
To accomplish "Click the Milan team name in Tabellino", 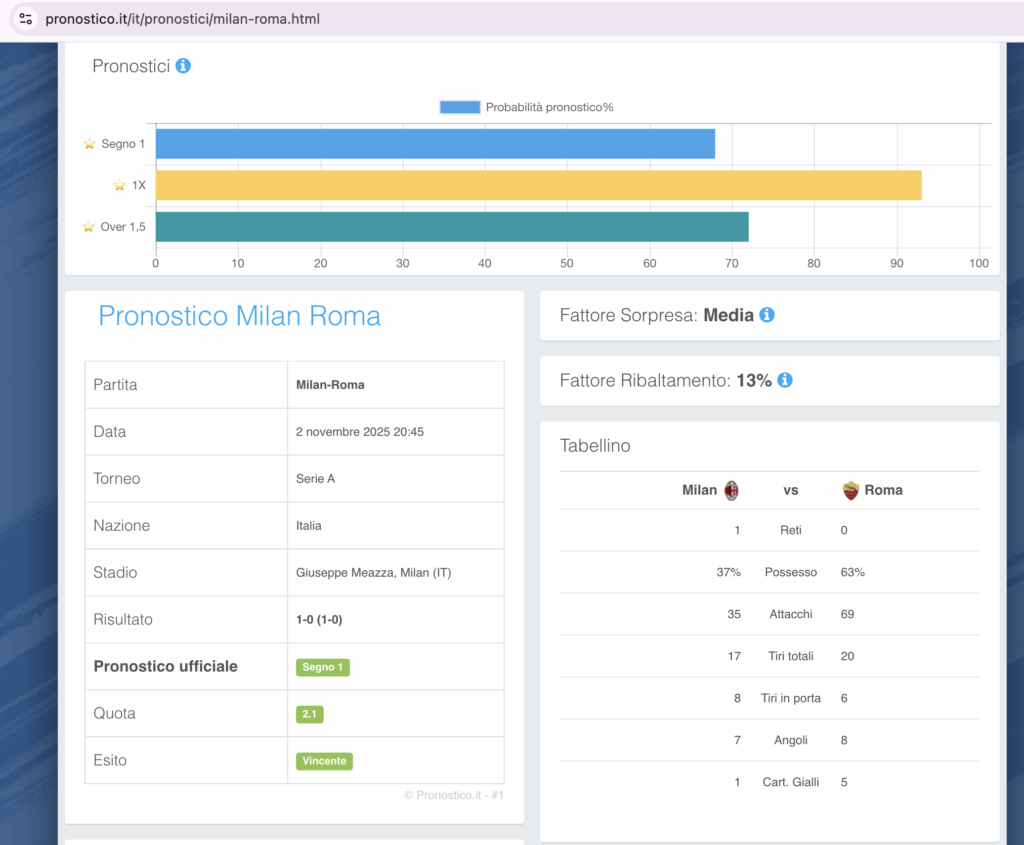I will 699,490.
